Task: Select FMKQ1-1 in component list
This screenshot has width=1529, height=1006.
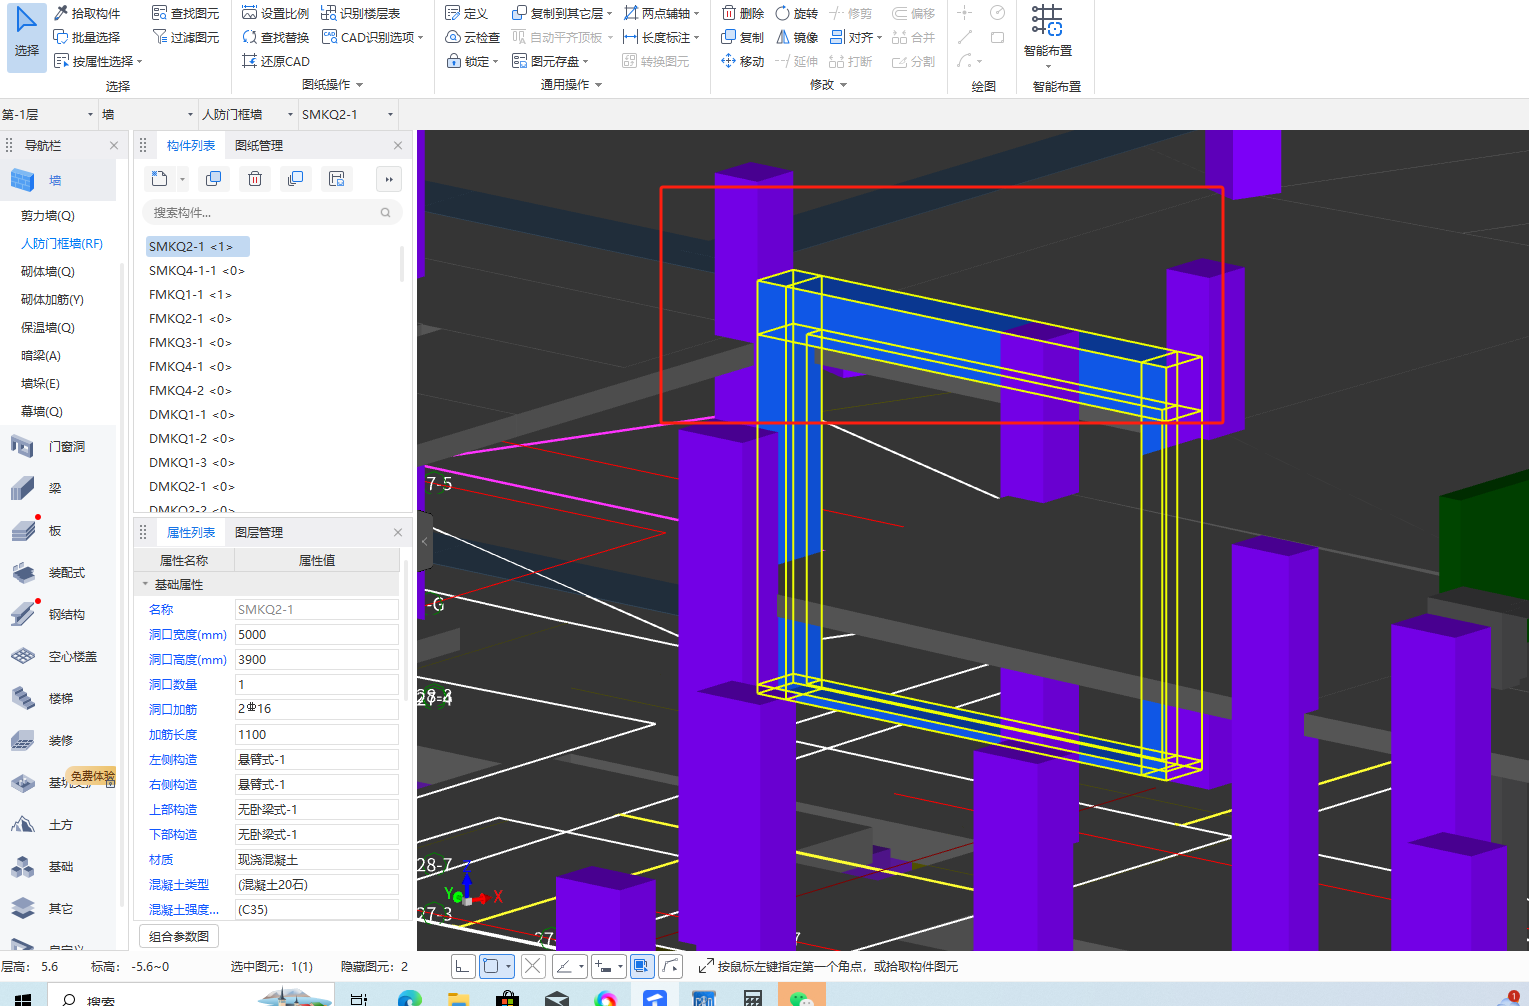Action: click(190, 294)
